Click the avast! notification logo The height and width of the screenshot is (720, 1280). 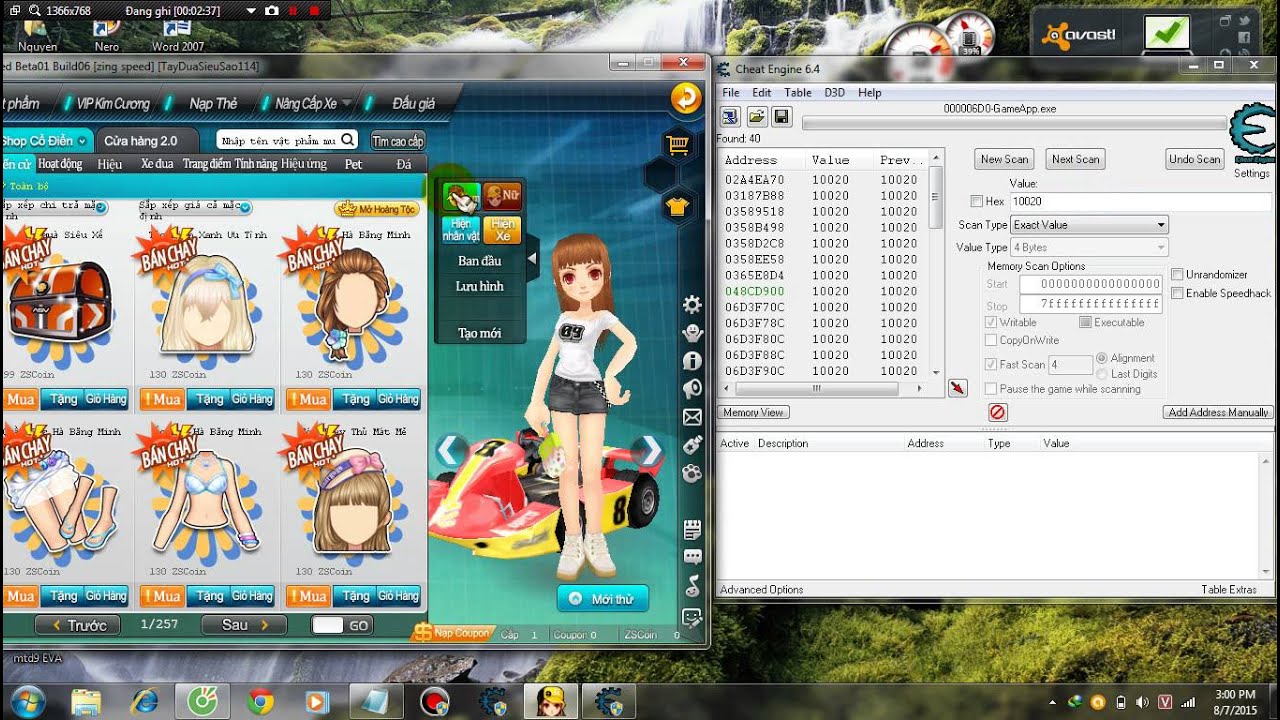(1079, 35)
